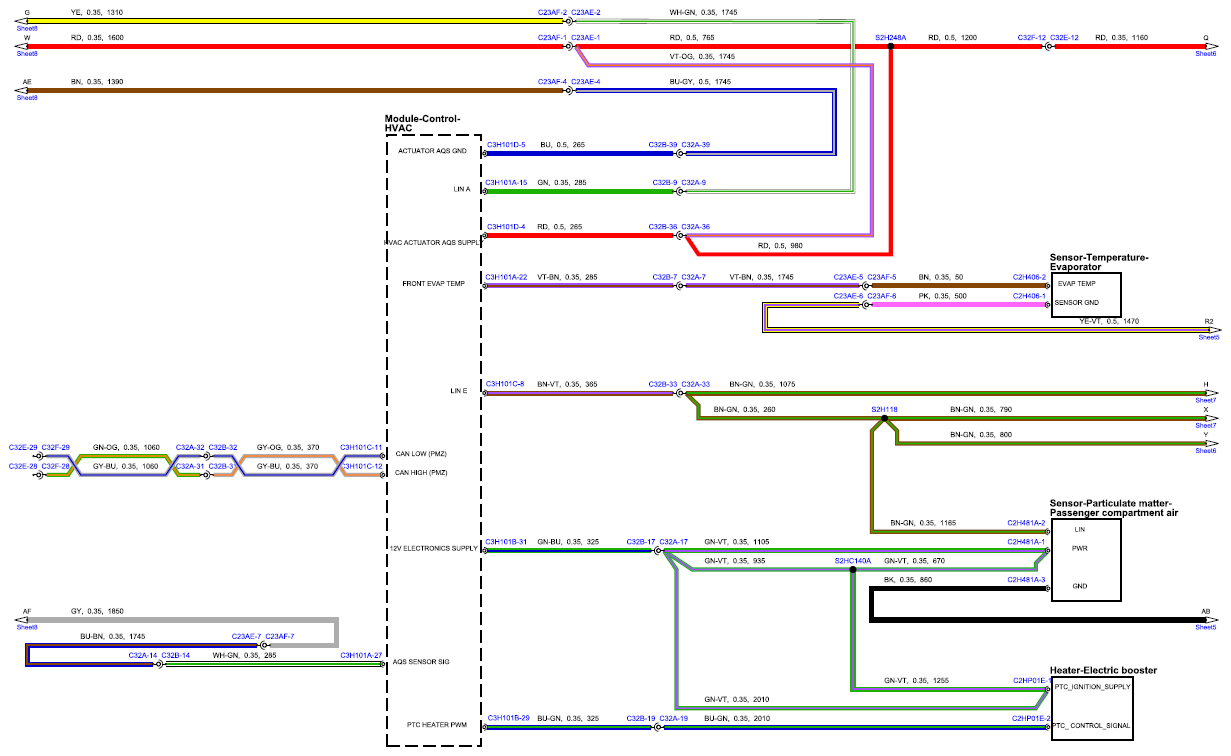Screen dimensions: 1231x756
Task: Open connector reference C32A-14
Action: click(143, 655)
